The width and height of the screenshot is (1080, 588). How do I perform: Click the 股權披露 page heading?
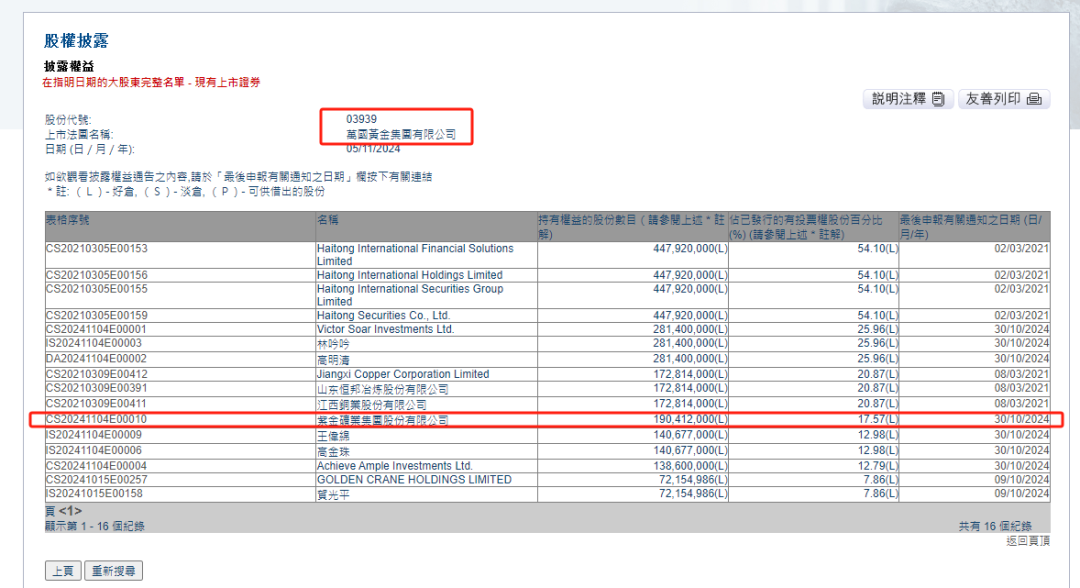(76, 41)
